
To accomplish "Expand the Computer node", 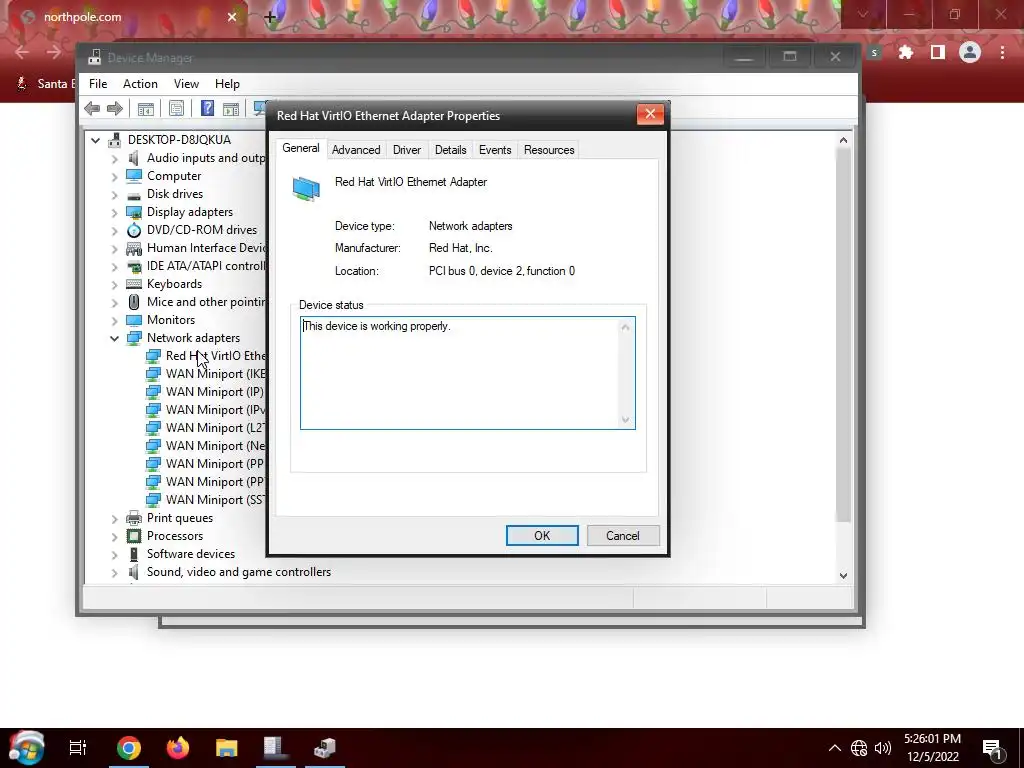I will tap(114, 176).
